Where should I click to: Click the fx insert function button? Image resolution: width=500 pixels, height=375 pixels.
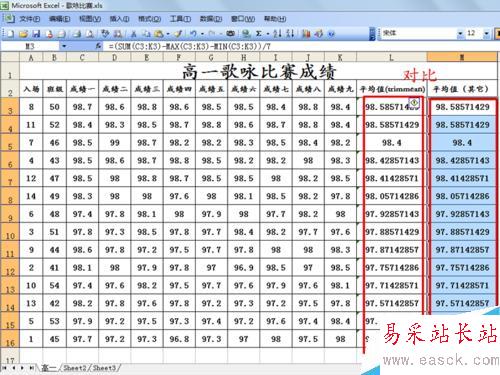pos(98,46)
